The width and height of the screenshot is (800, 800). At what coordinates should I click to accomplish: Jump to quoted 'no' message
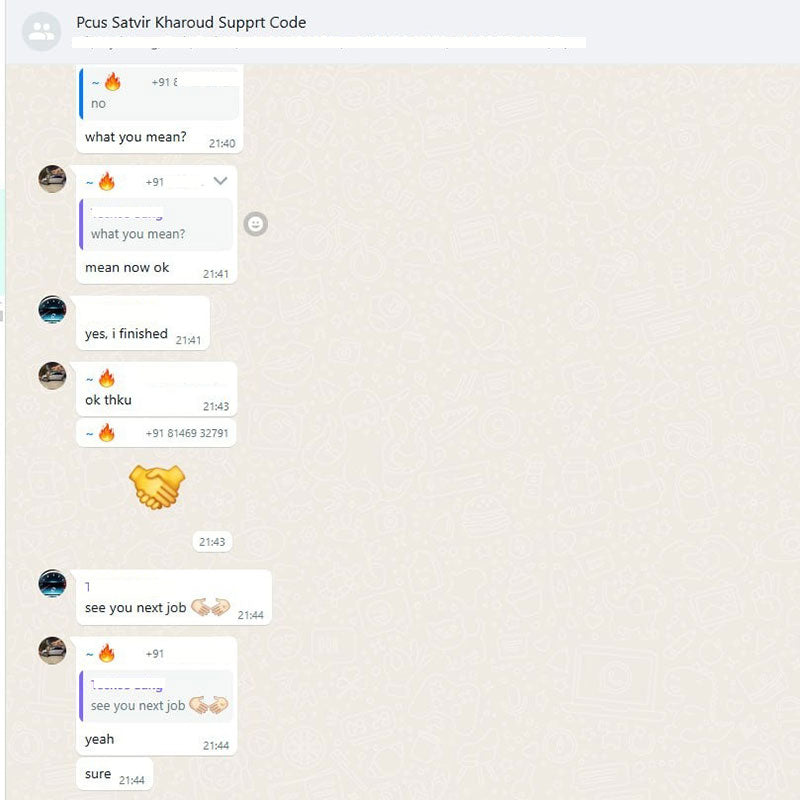point(159,94)
